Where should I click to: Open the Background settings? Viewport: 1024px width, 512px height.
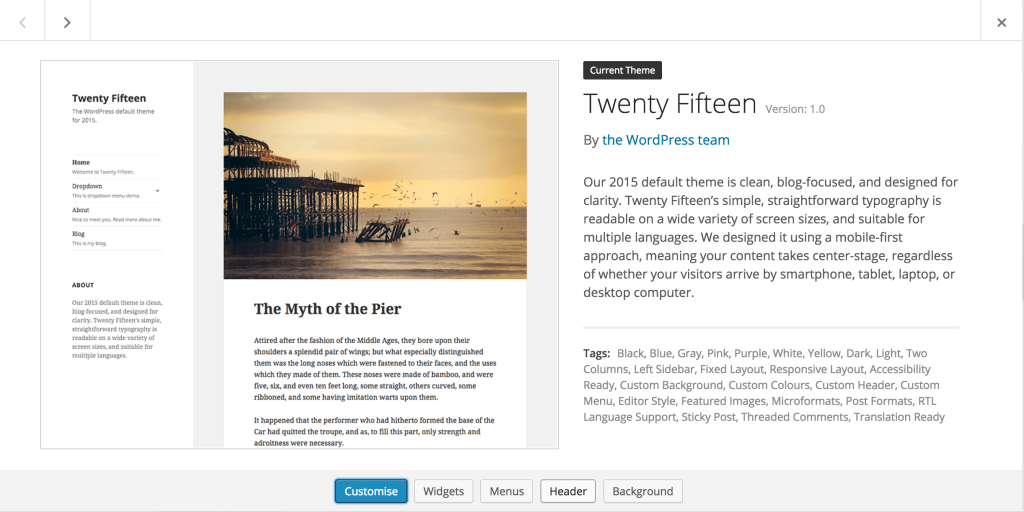[643, 491]
